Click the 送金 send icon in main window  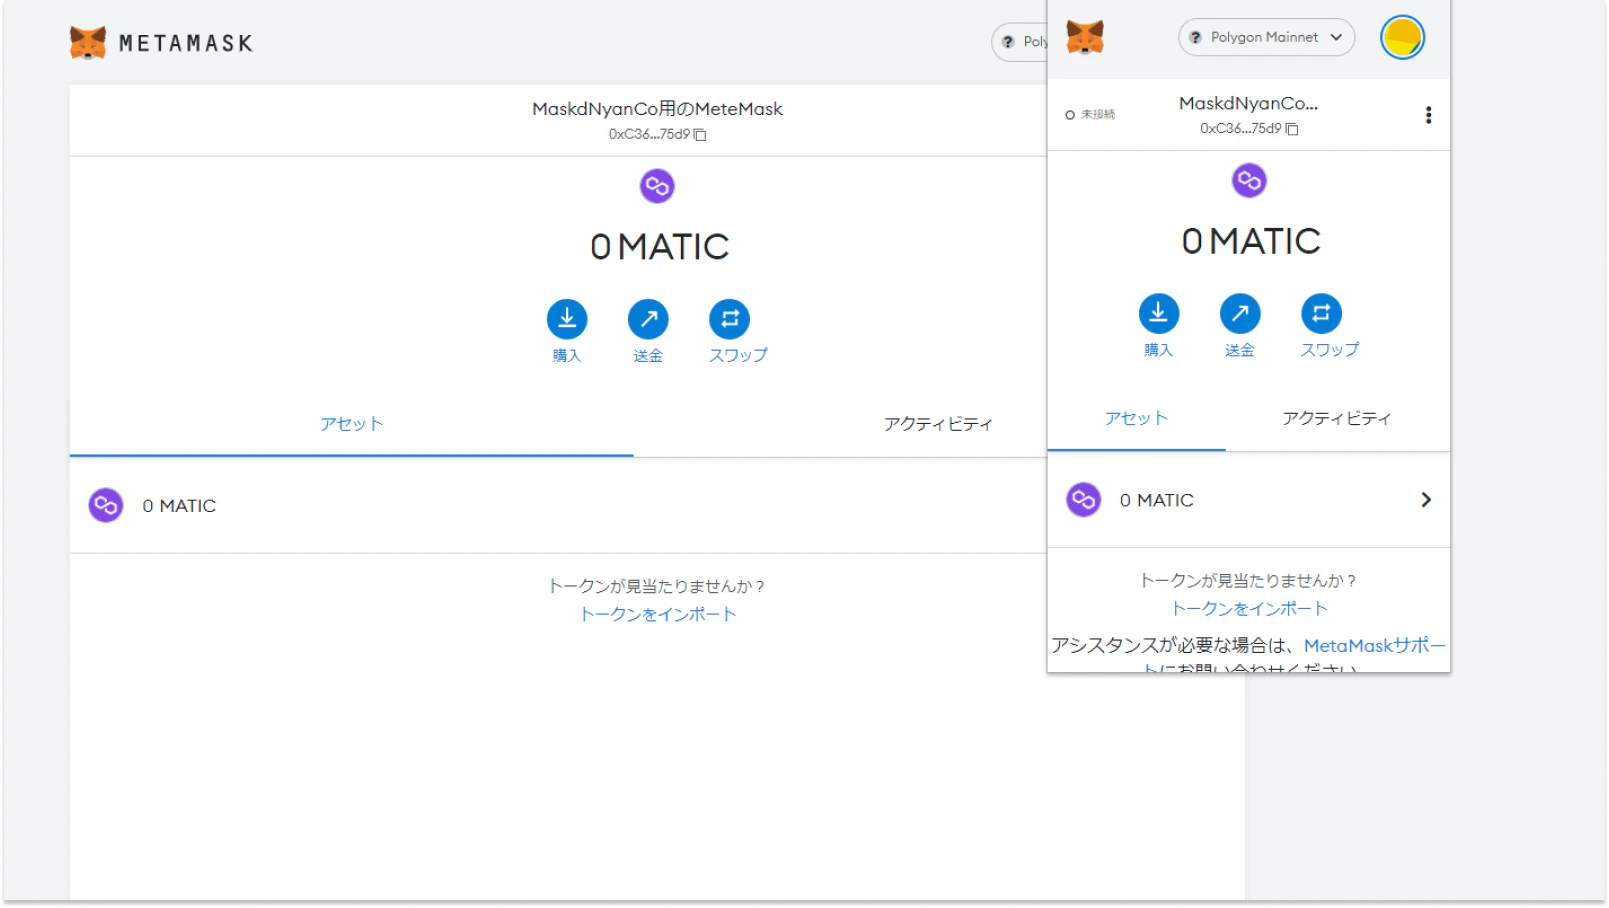point(648,319)
